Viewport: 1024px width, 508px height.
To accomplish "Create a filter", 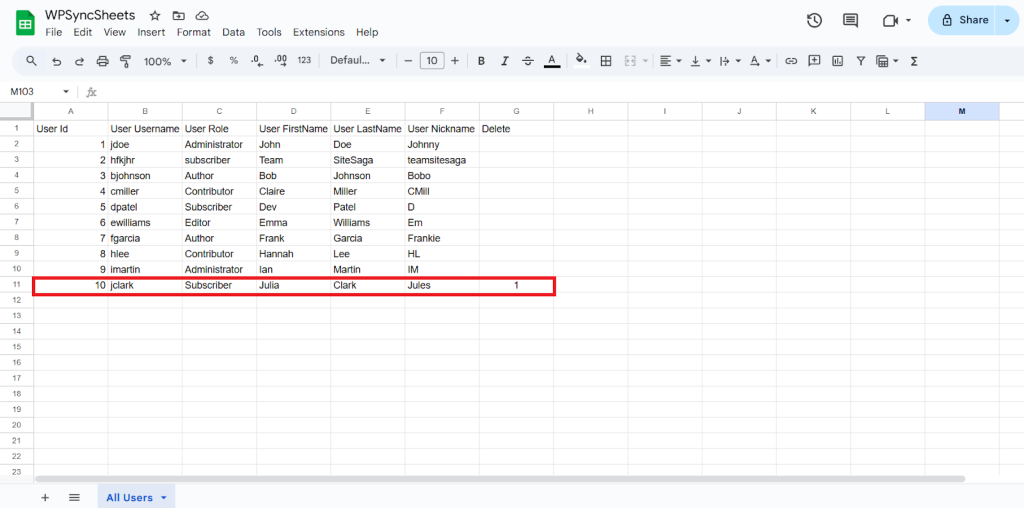I will pos(861,61).
